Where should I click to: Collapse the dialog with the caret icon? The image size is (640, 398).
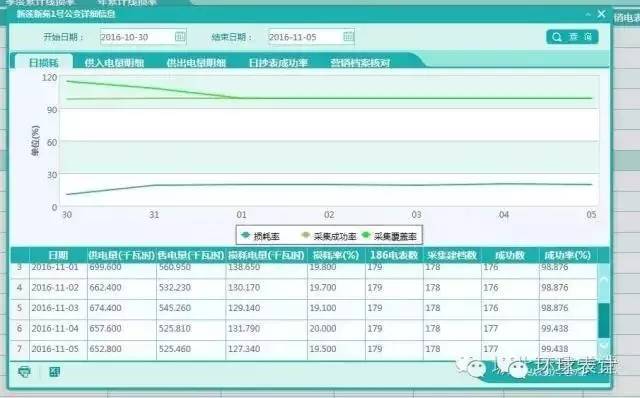point(588,14)
